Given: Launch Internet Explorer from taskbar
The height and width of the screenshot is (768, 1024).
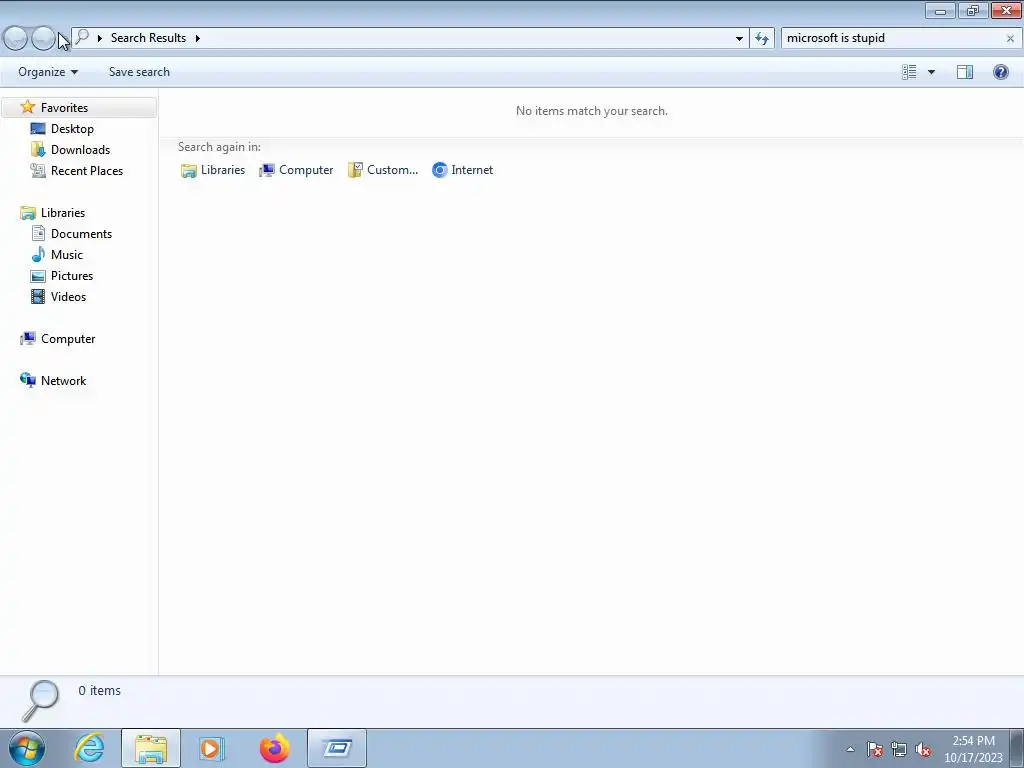Looking at the screenshot, I should pos(89,748).
